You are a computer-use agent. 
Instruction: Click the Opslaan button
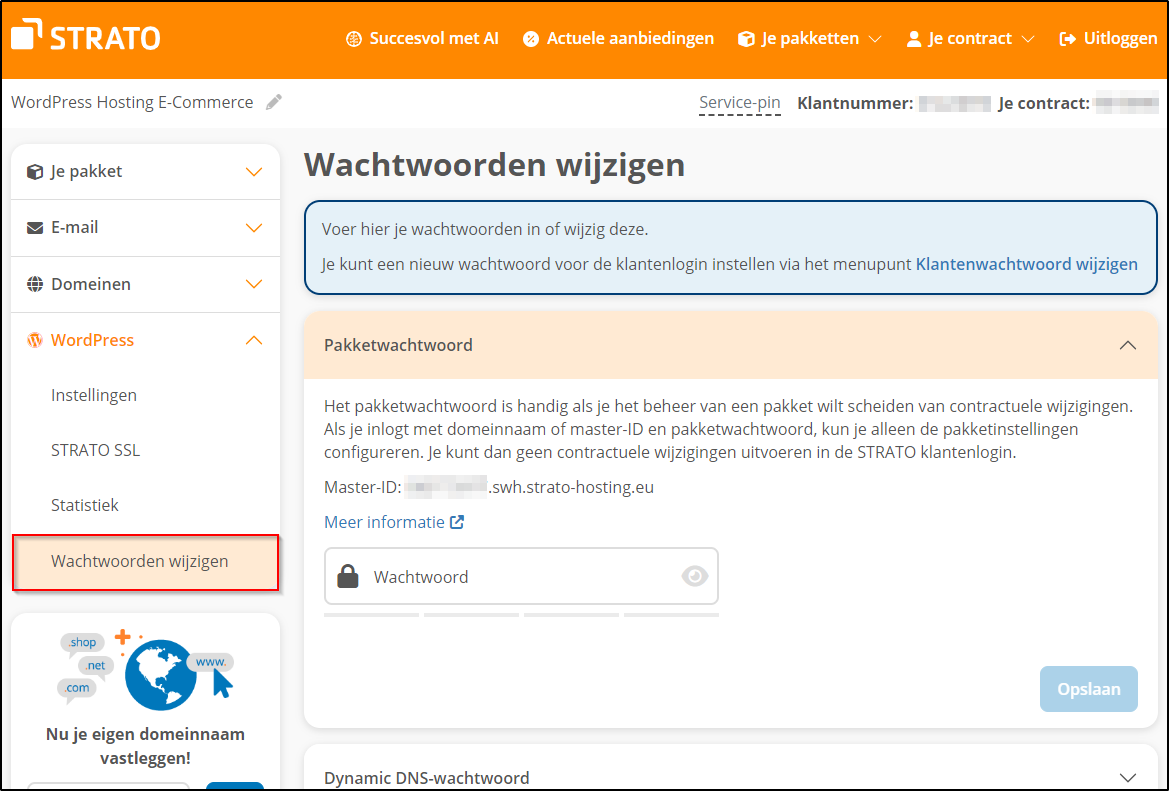(x=1088, y=689)
